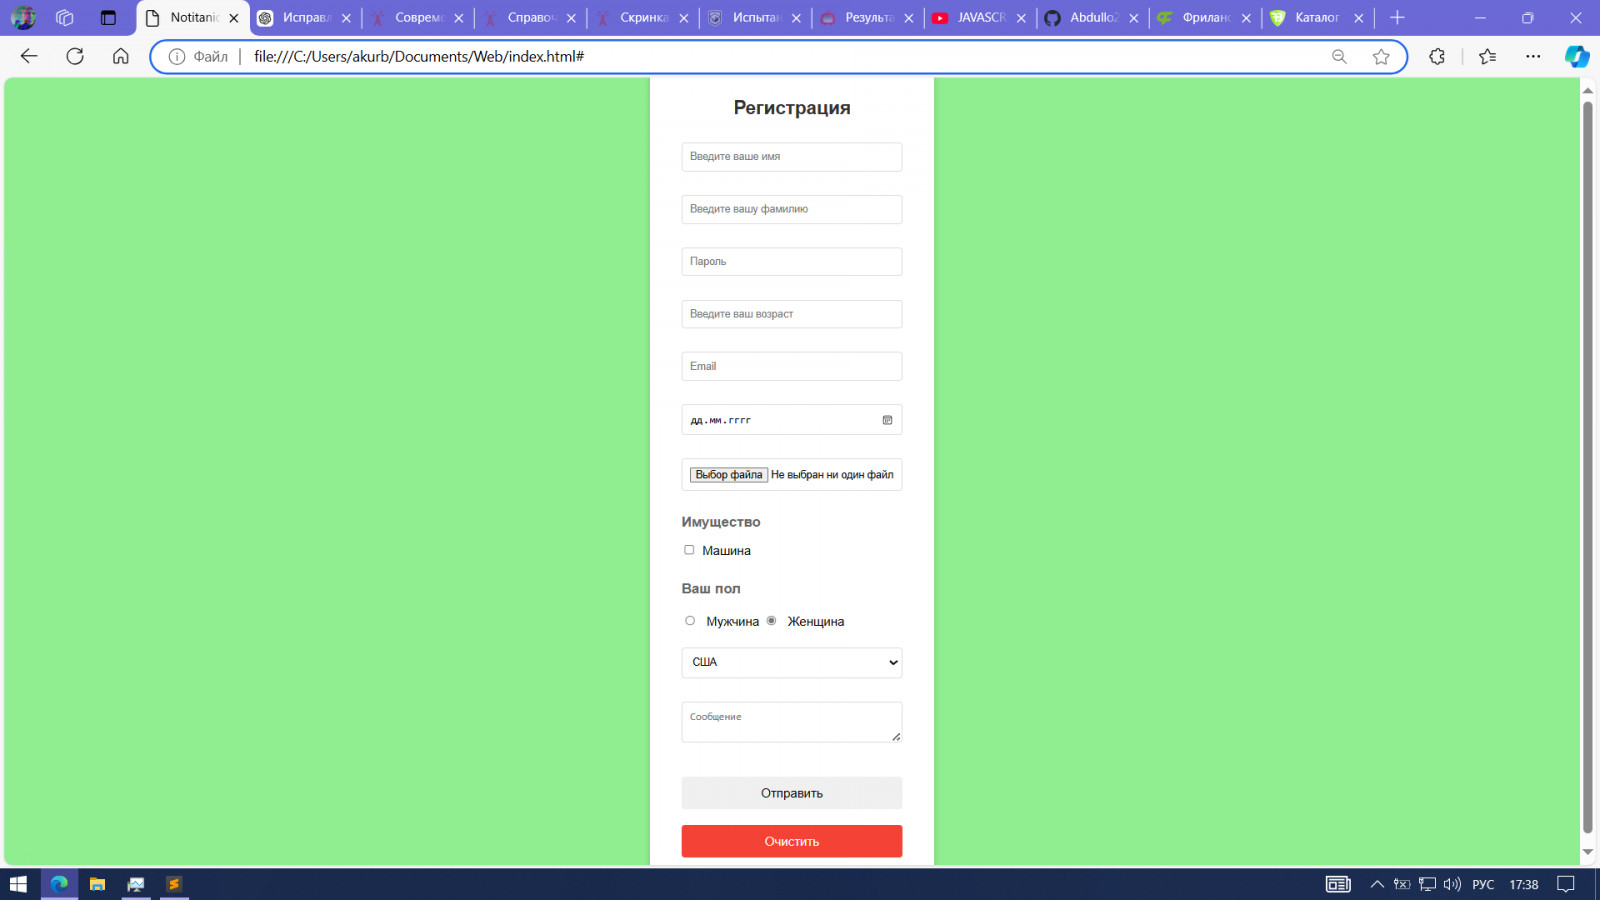Open the Copilot sidebar icon
The width and height of the screenshot is (1600, 900).
point(1577,57)
